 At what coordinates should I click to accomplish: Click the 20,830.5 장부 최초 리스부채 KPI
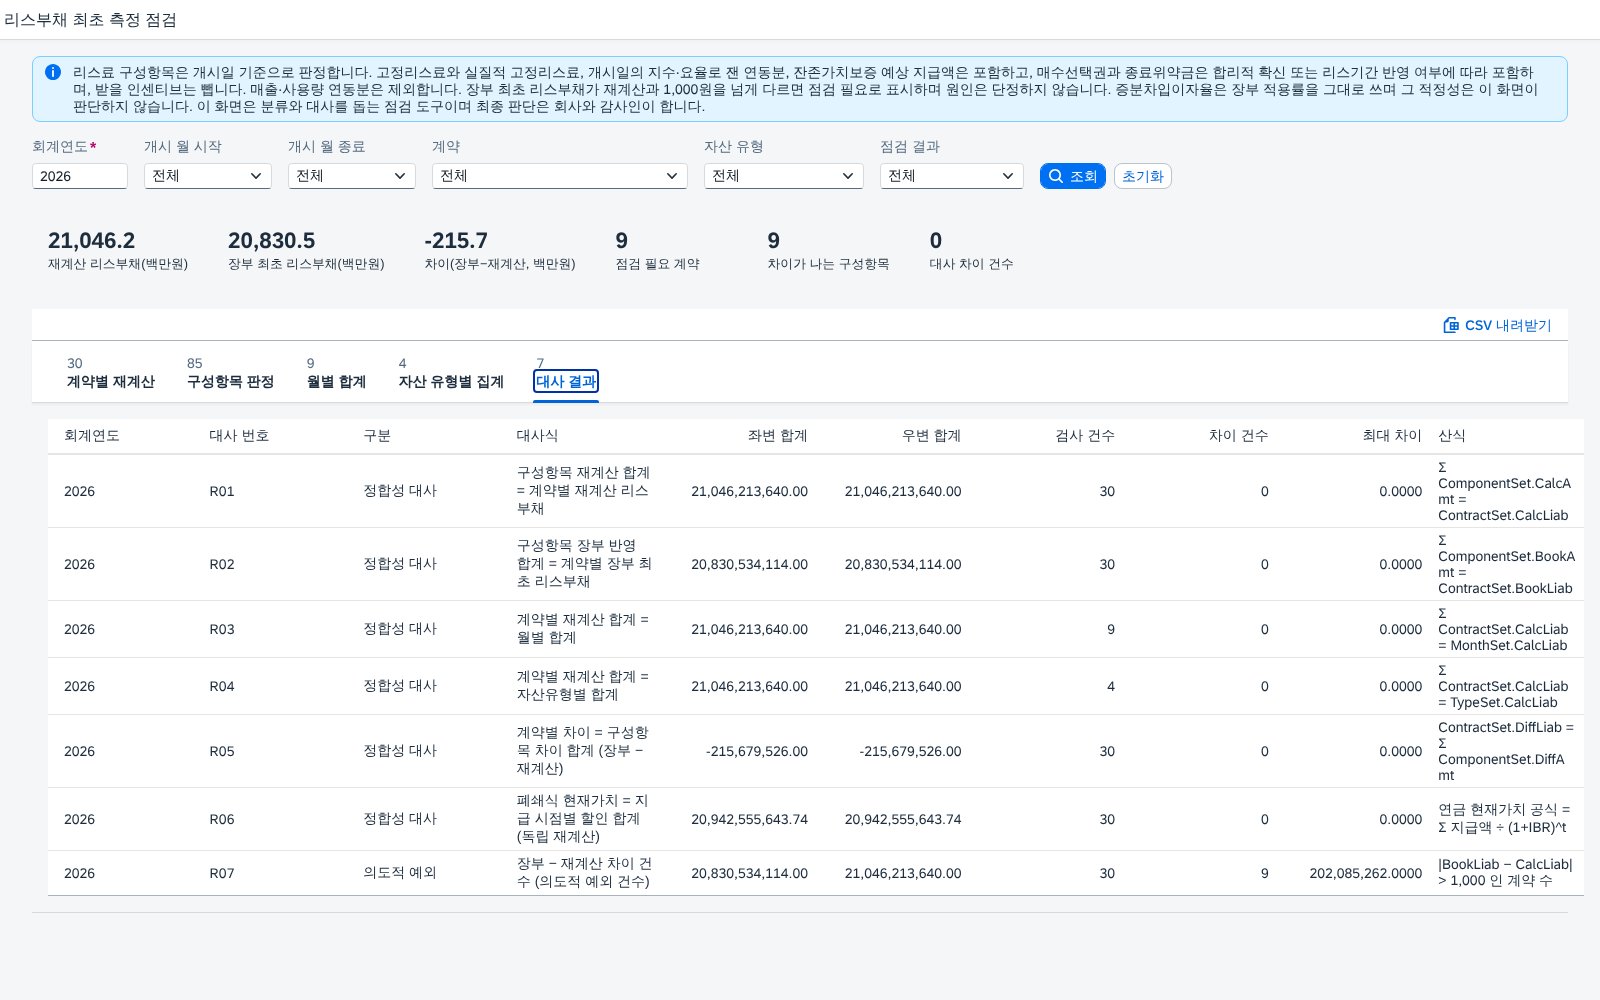pyautogui.click(x=306, y=250)
